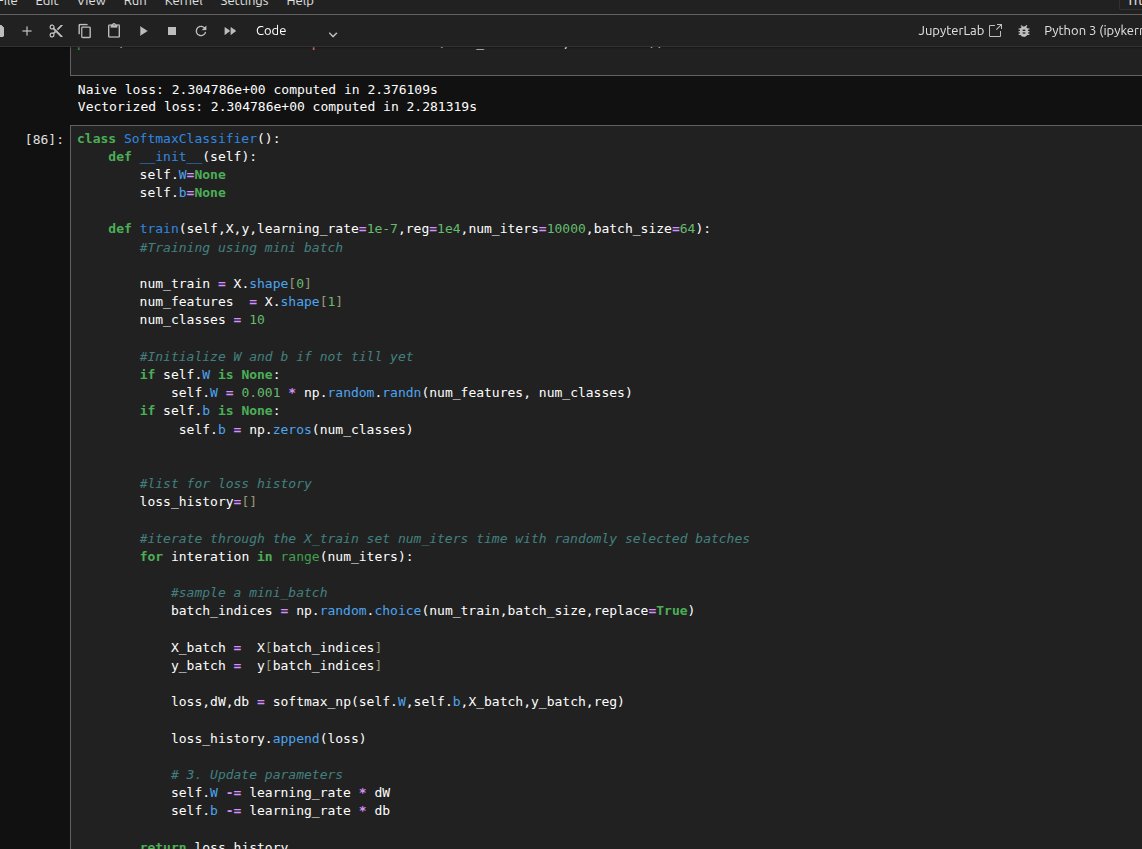The height and width of the screenshot is (849, 1142).
Task: Open the Code cell type dropdown
Action: [296, 31]
